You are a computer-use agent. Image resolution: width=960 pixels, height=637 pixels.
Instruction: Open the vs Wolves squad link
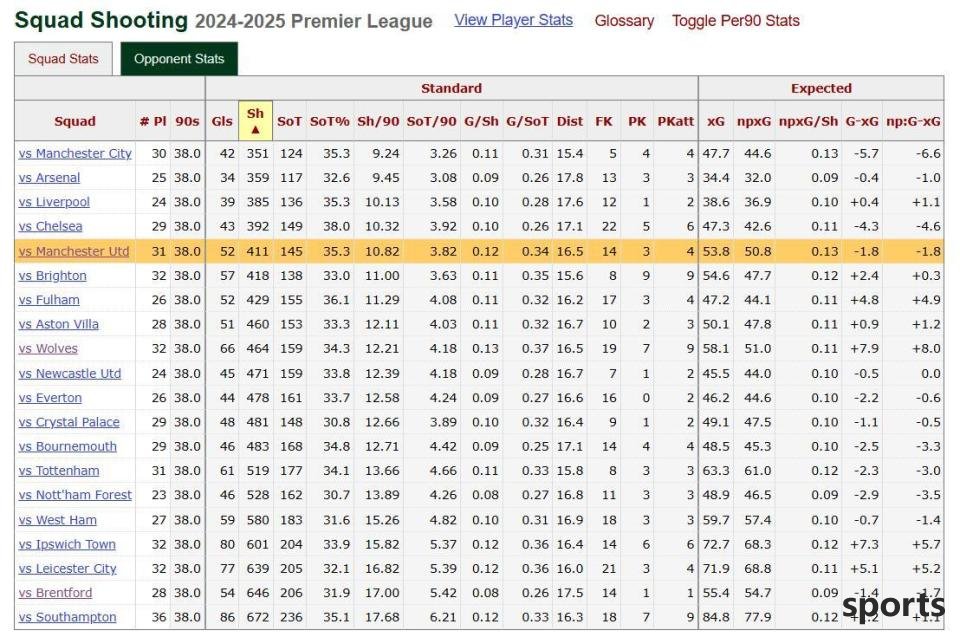point(48,349)
